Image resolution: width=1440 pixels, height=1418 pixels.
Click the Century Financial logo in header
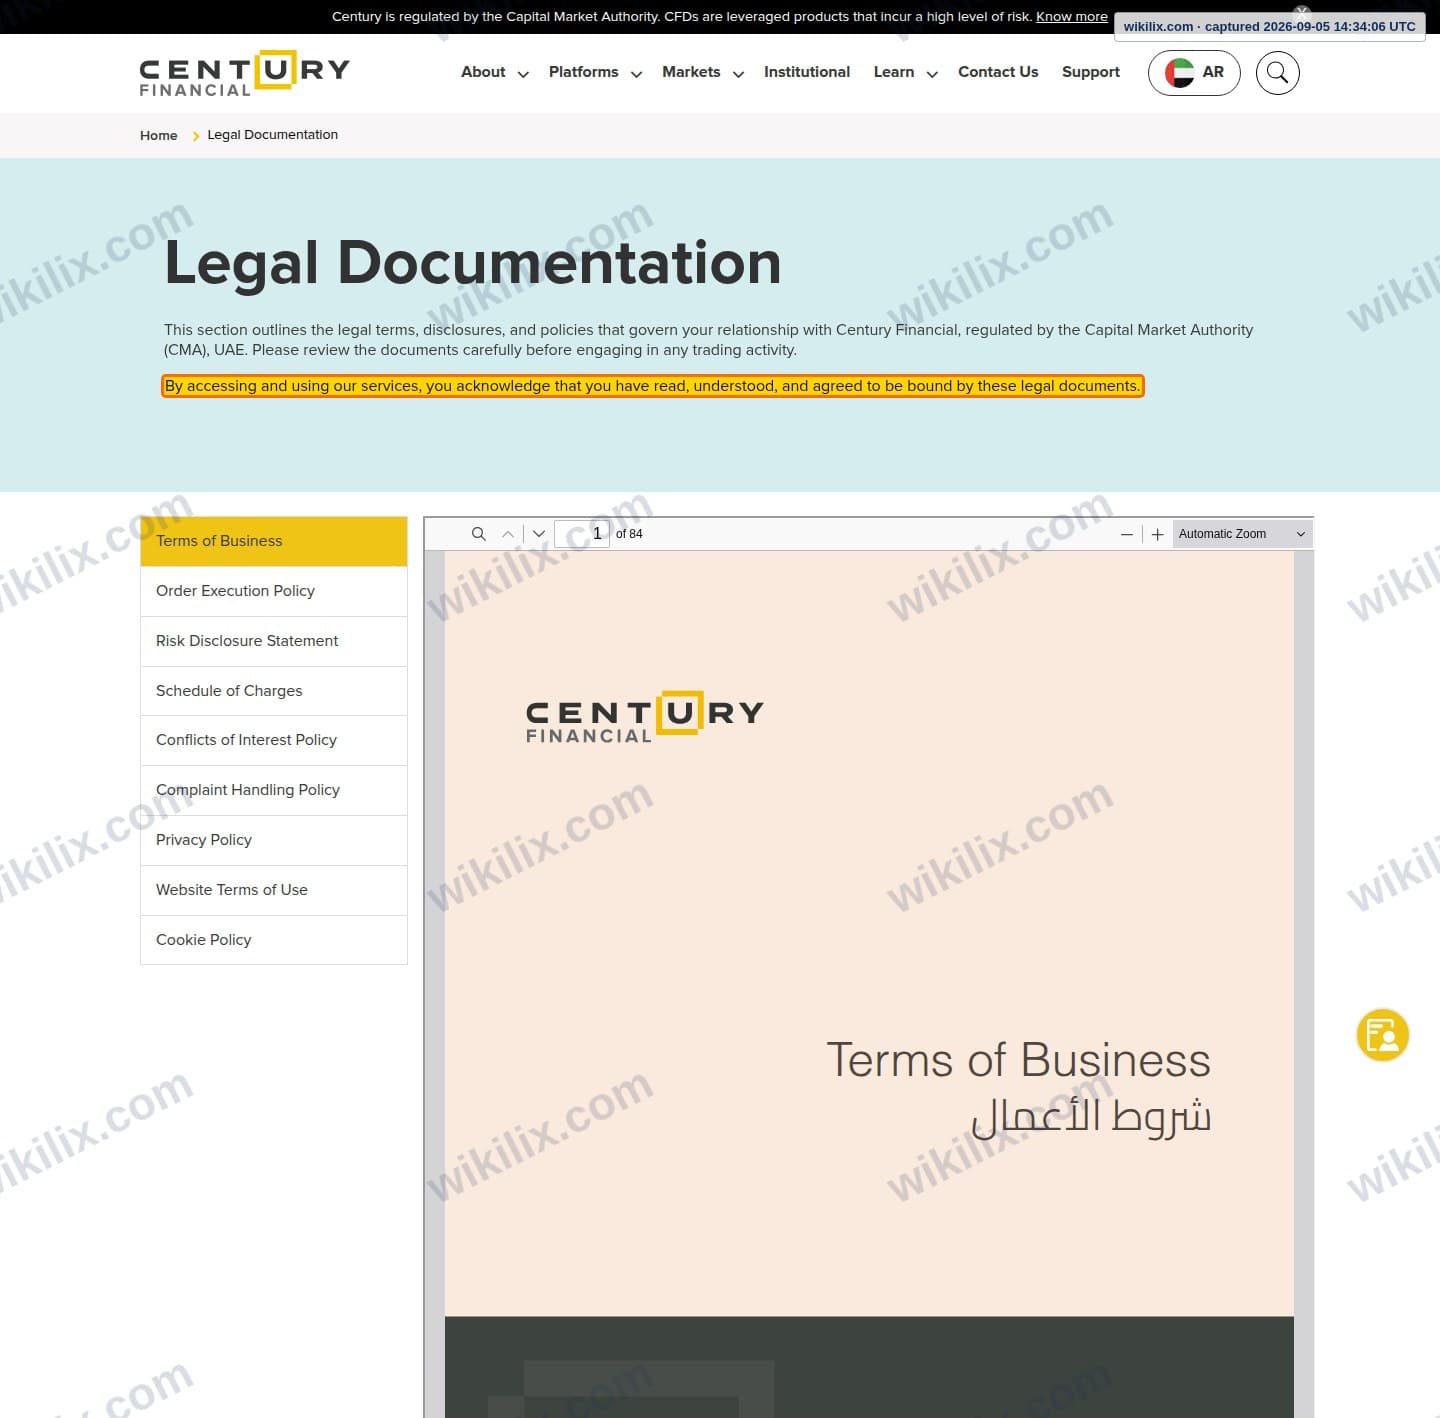pos(245,72)
